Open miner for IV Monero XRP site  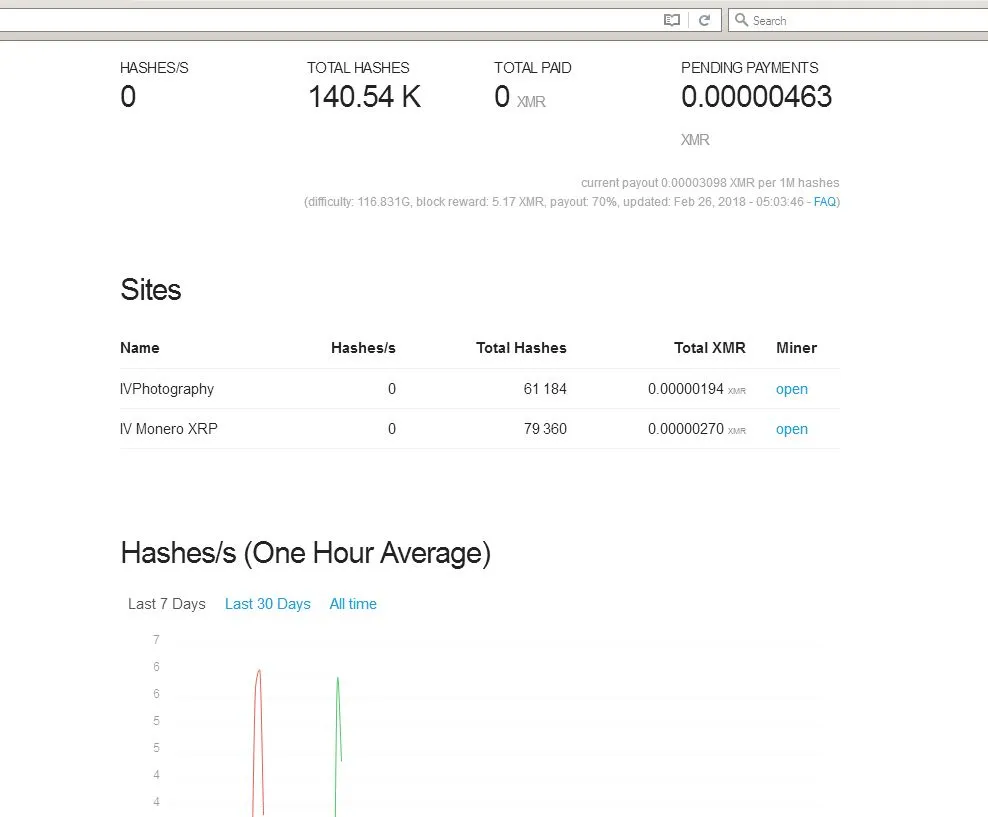[x=791, y=429]
